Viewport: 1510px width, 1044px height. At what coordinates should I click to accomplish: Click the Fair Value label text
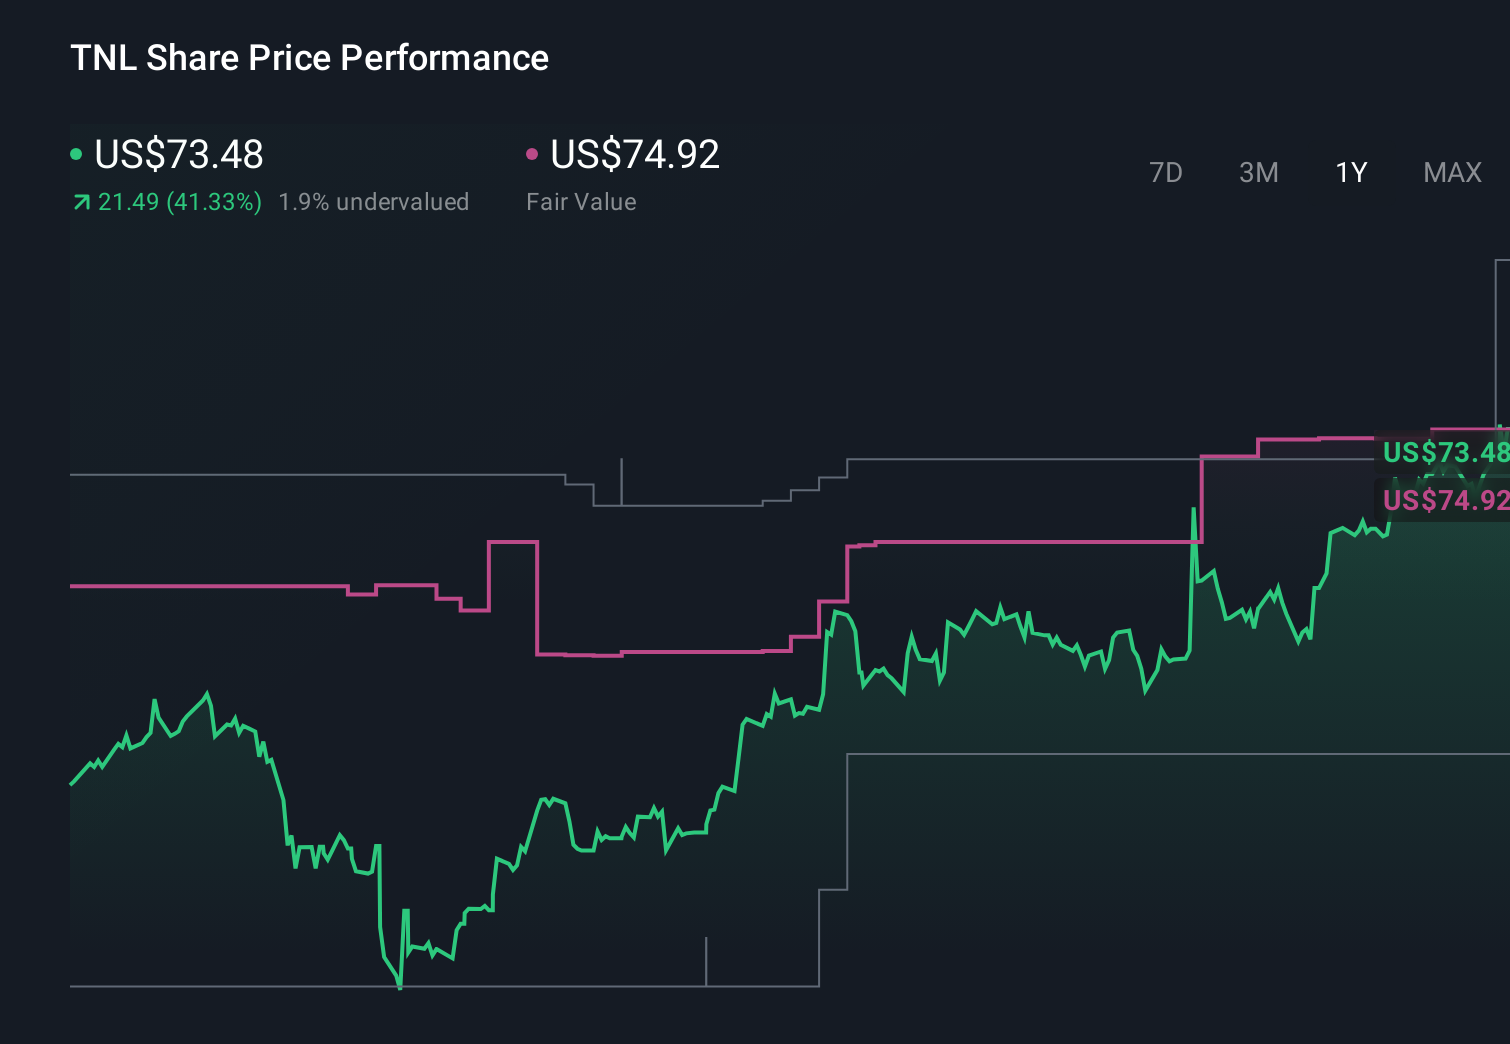[581, 202]
